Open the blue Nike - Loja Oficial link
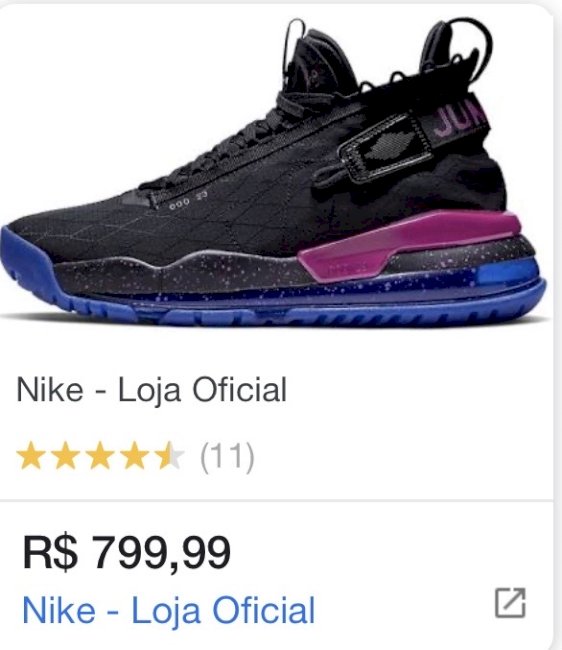The image size is (562, 650). click(169, 610)
